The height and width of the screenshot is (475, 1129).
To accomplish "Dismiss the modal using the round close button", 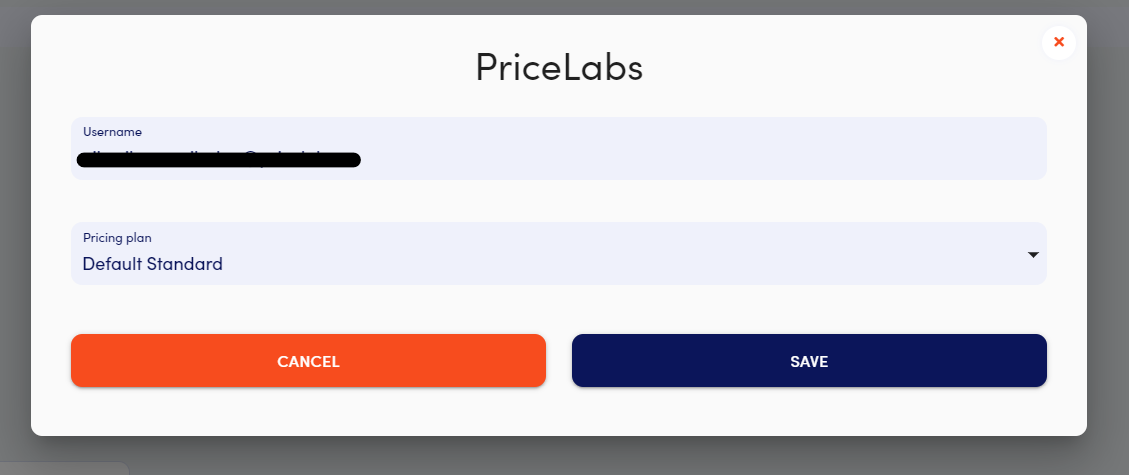I will click(x=1058, y=42).
